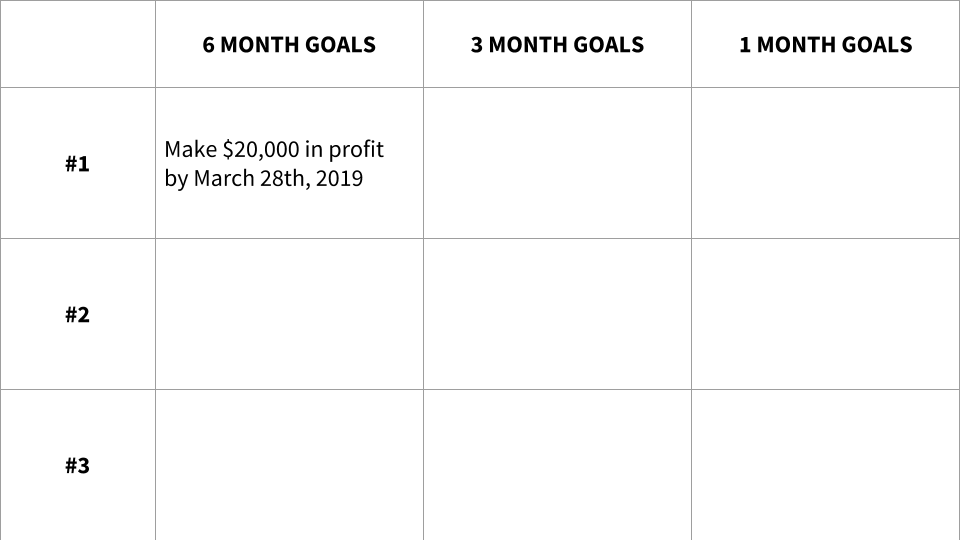Click the #1 row label
The height and width of the screenshot is (540, 960).
77,163
